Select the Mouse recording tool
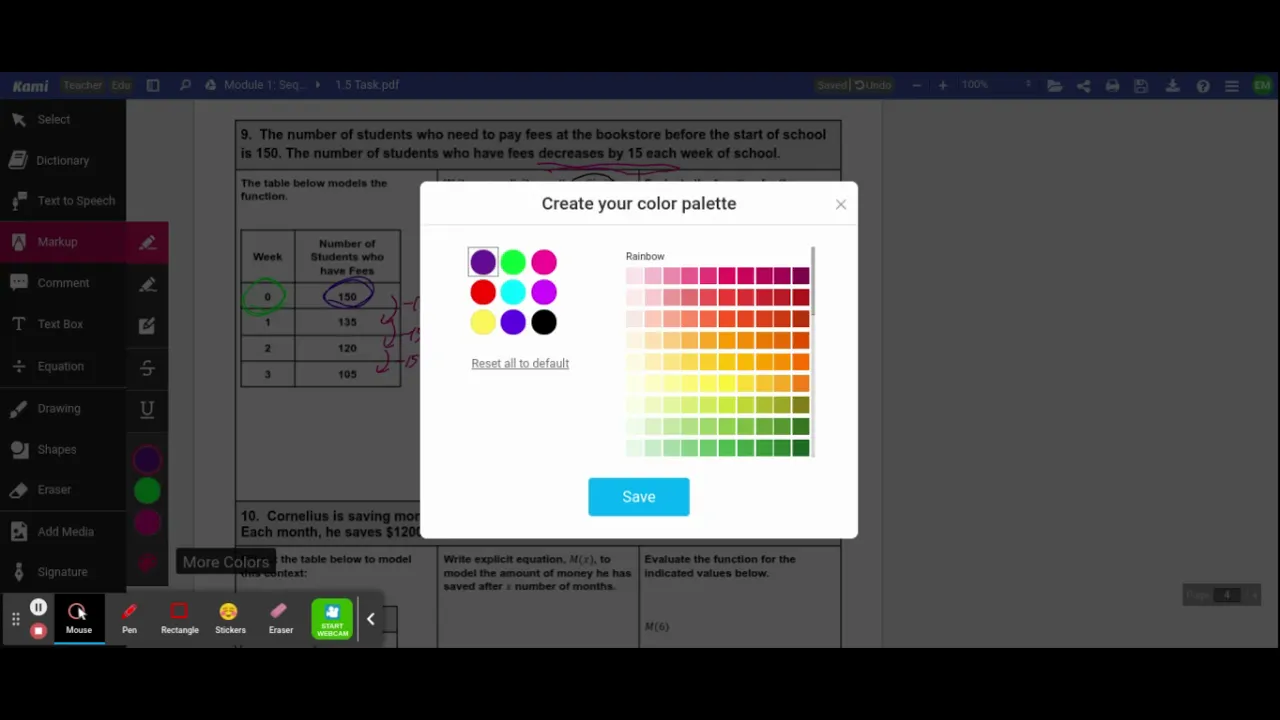Viewport: 1280px width, 720px height. click(78, 619)
